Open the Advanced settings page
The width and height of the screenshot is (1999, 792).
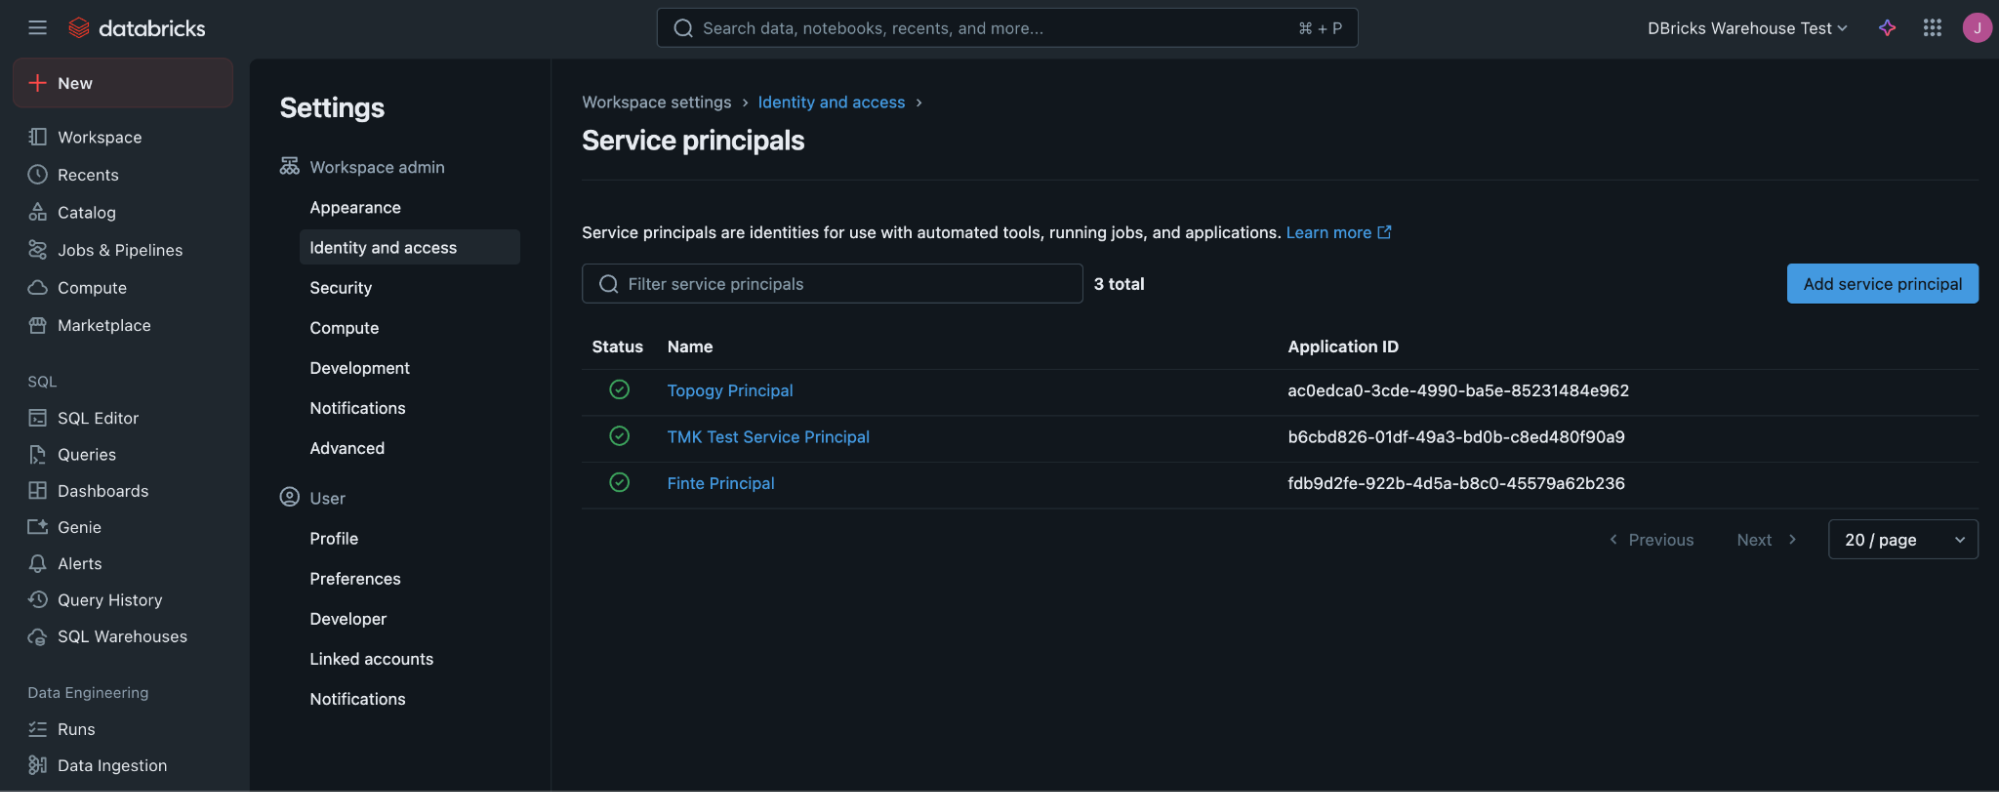click(x=347, y=448)
